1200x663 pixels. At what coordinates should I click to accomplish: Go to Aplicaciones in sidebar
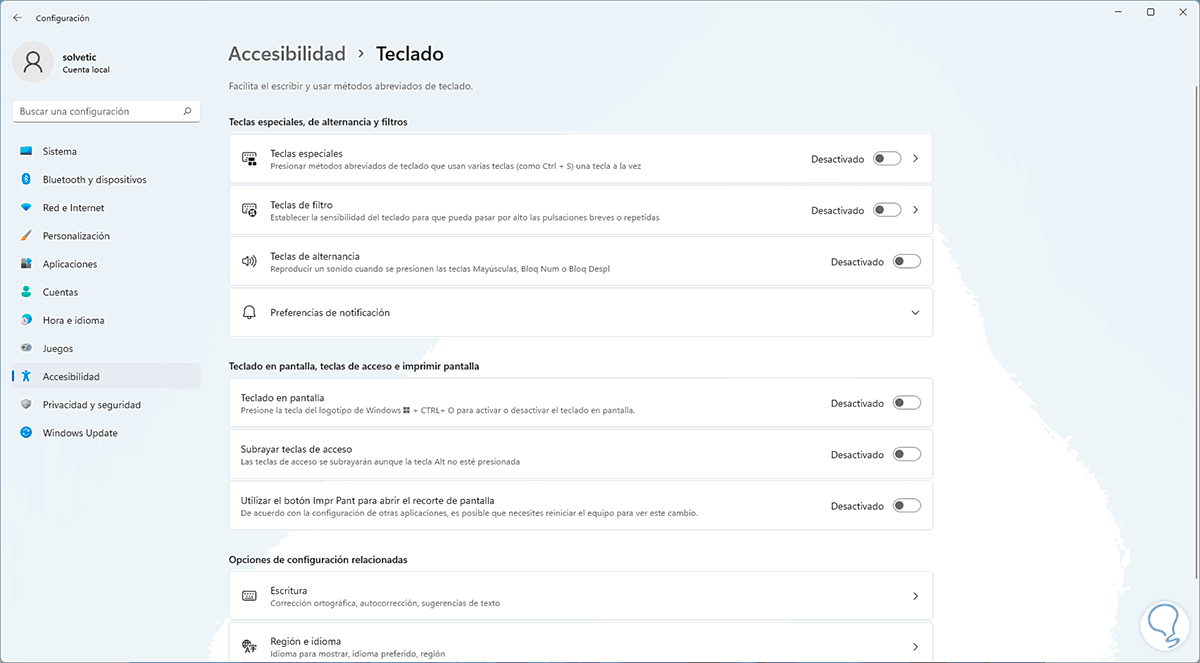(x=70, y=264)
